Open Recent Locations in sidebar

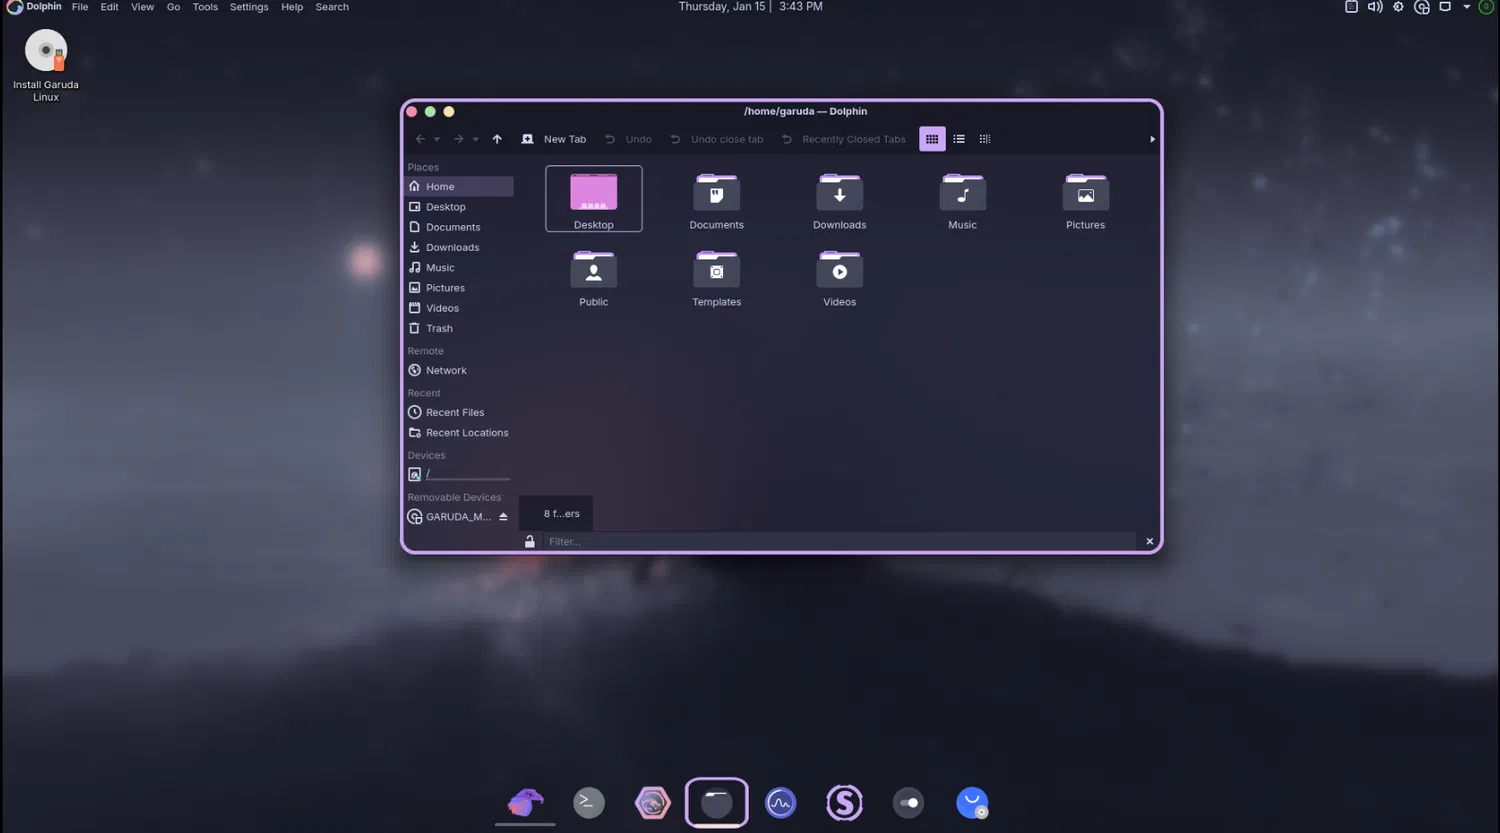pyautogui.click(x=459, y=433)
